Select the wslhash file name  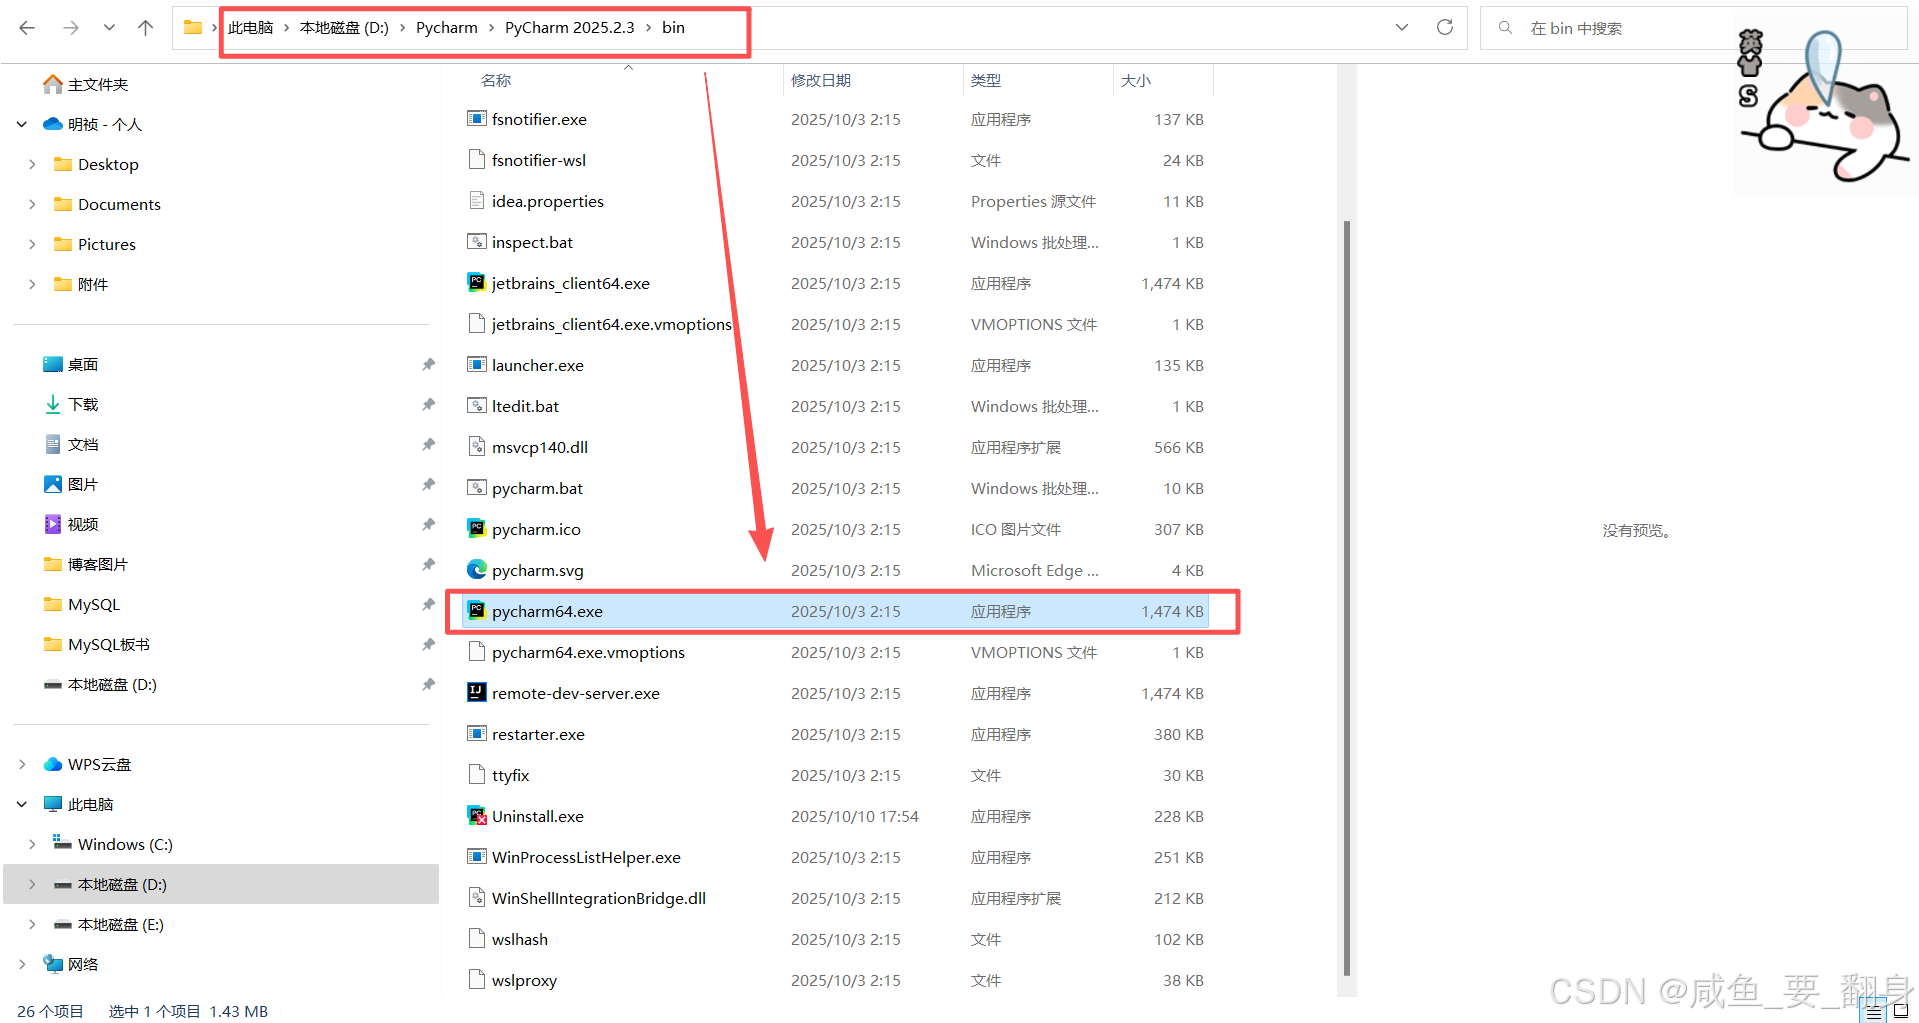click(520, 939)
